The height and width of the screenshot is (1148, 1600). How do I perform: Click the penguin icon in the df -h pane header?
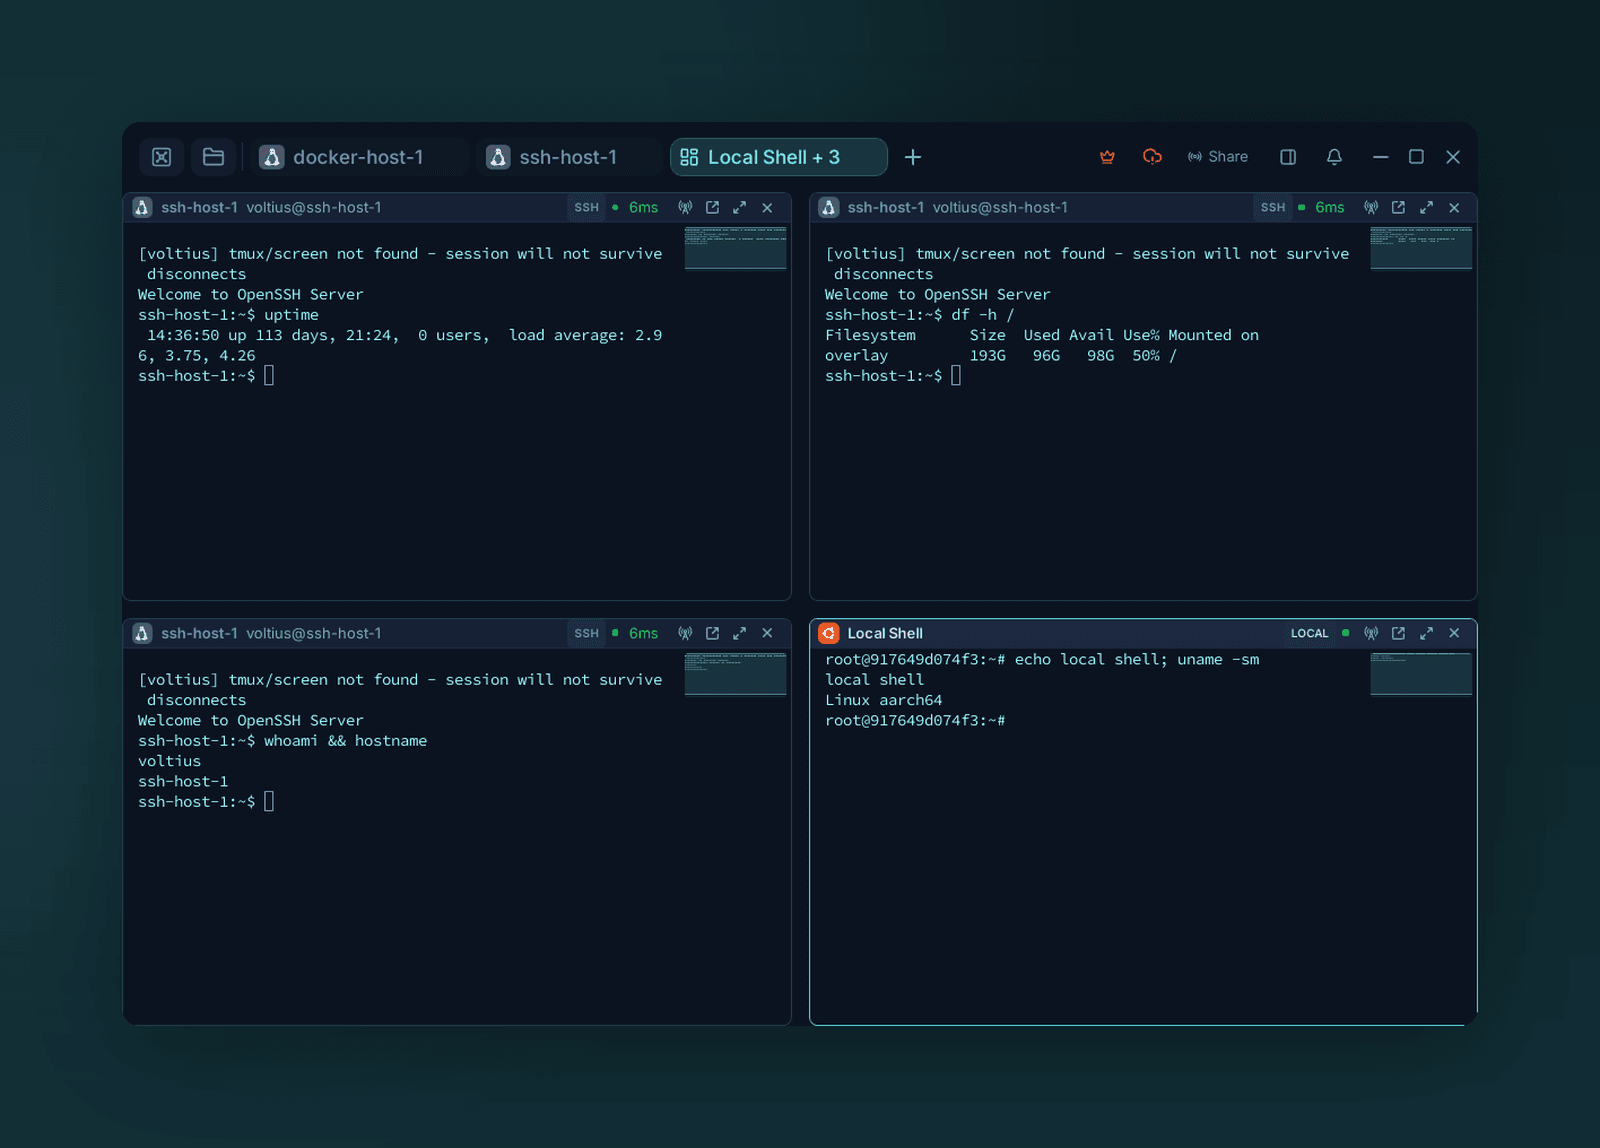pos(829,207)
